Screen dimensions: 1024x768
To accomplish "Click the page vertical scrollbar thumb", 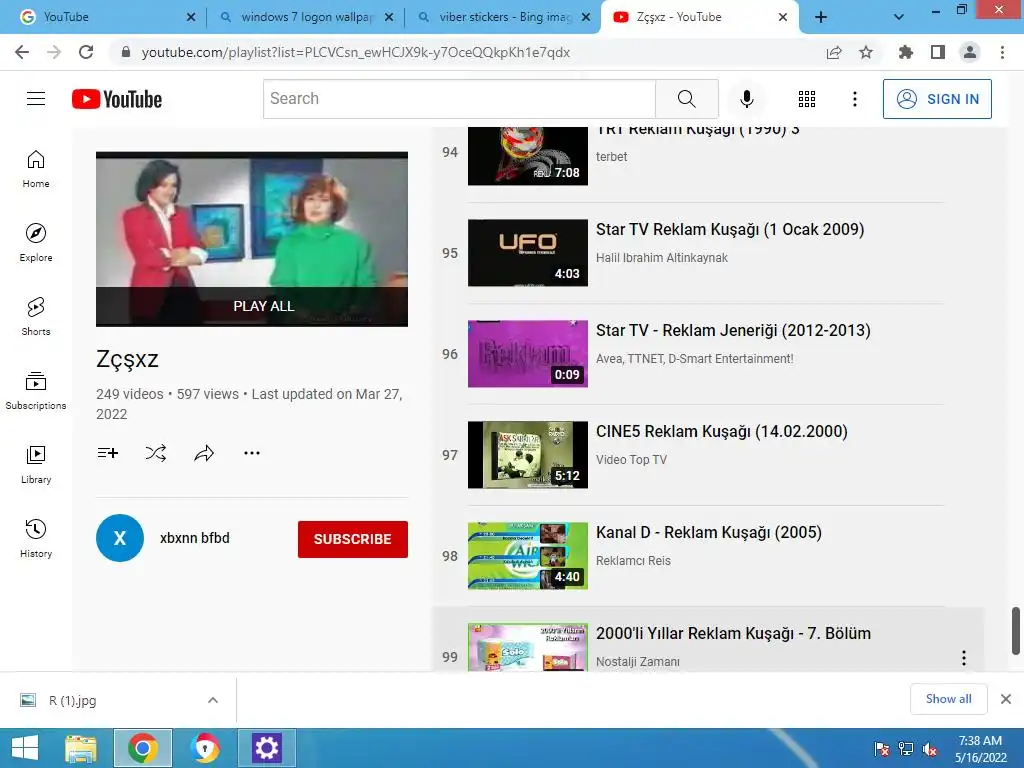I will pyautogui.click(x=1016, y=630).
